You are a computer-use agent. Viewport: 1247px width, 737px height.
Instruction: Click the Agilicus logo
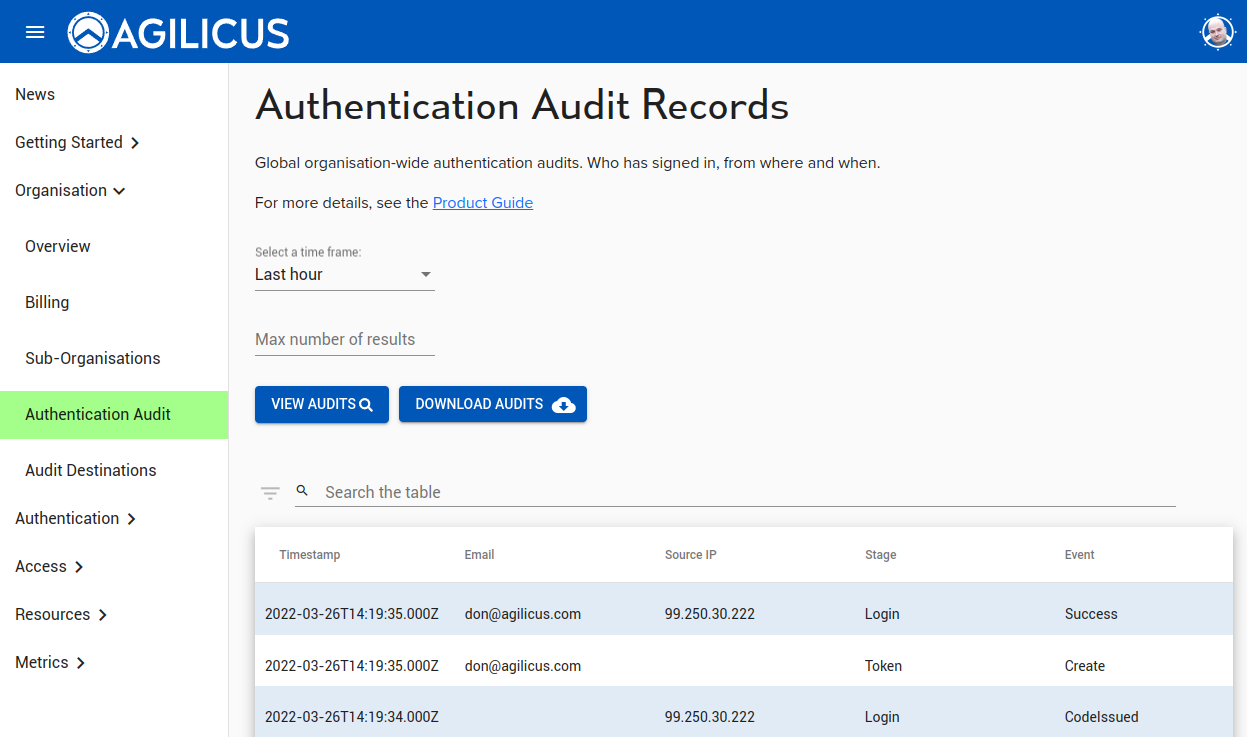point(179,33)
